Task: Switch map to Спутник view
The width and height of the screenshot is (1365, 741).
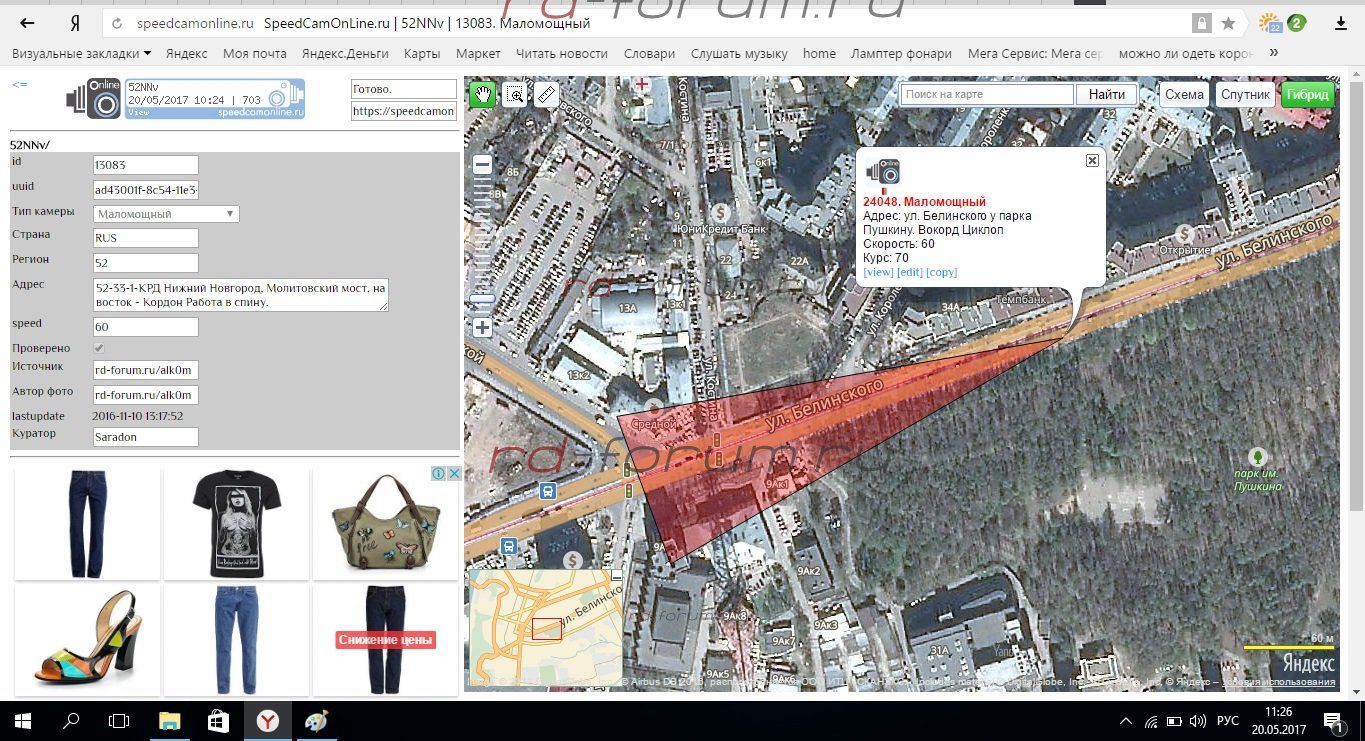Action: 1245,95
